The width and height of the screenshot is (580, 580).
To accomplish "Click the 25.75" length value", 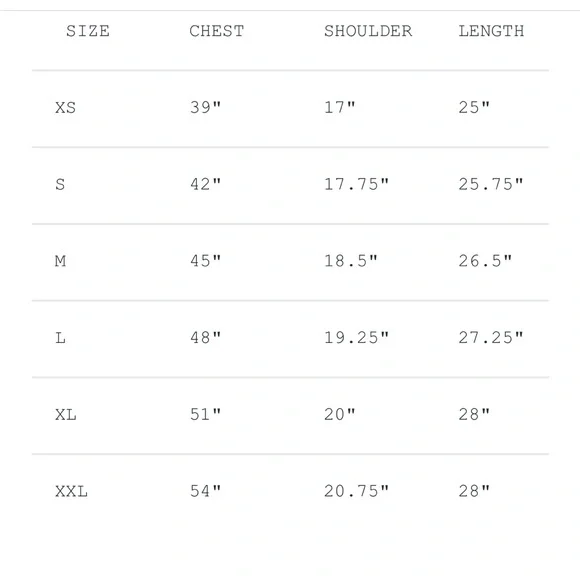I will [491, 184].
